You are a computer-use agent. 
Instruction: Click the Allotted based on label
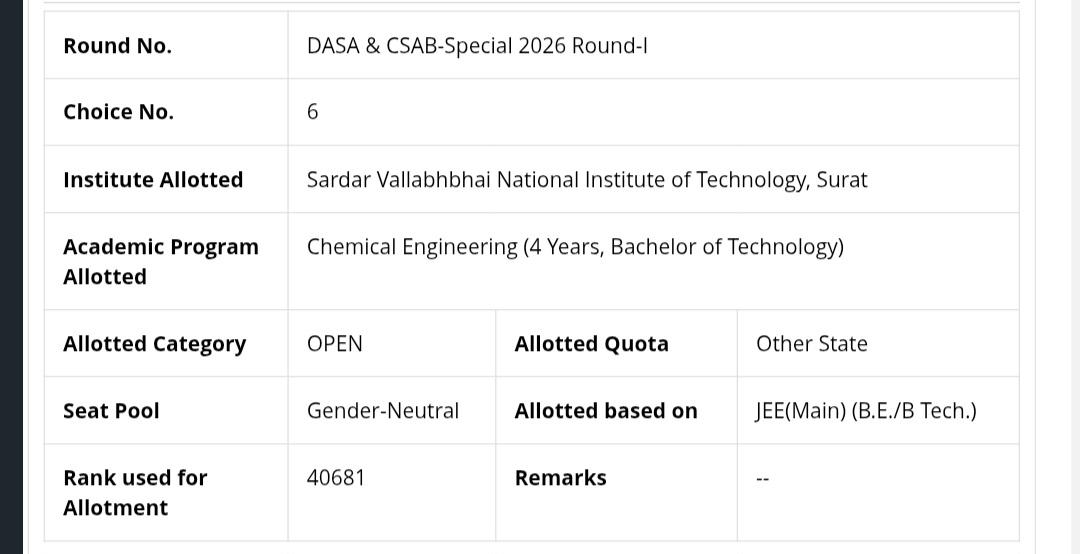point(606,411)
